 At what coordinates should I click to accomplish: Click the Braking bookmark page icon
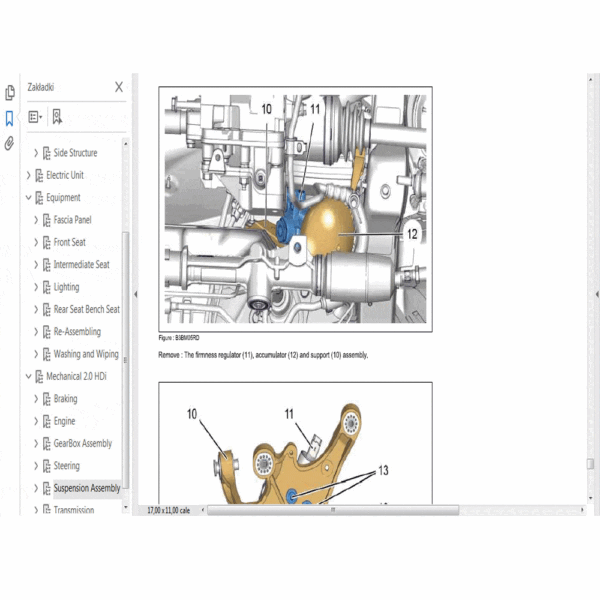pyautogui.click(x=46, y=399)
